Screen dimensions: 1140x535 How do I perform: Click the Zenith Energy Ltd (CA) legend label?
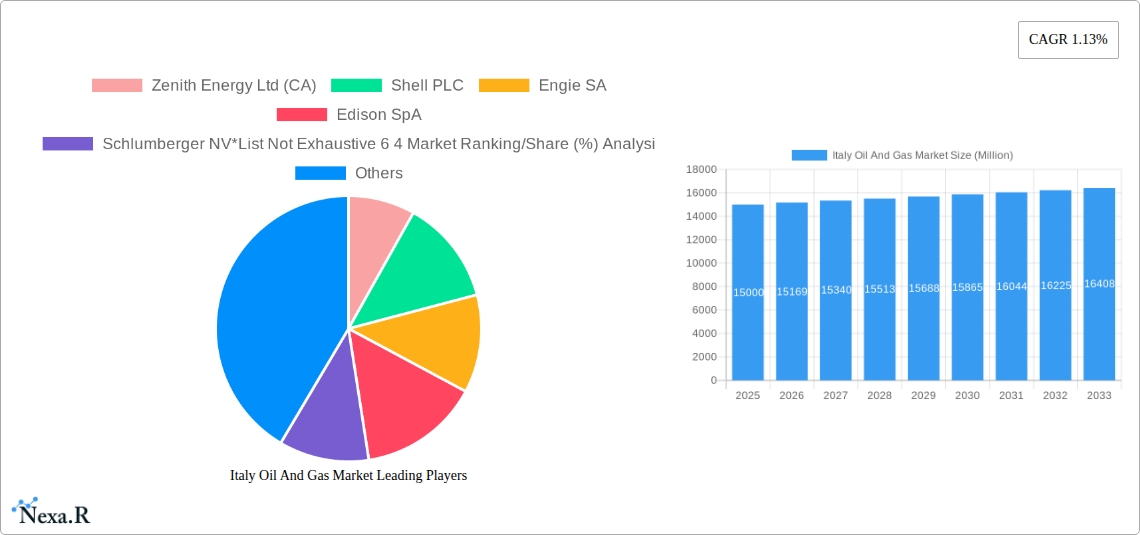(233, 85)
